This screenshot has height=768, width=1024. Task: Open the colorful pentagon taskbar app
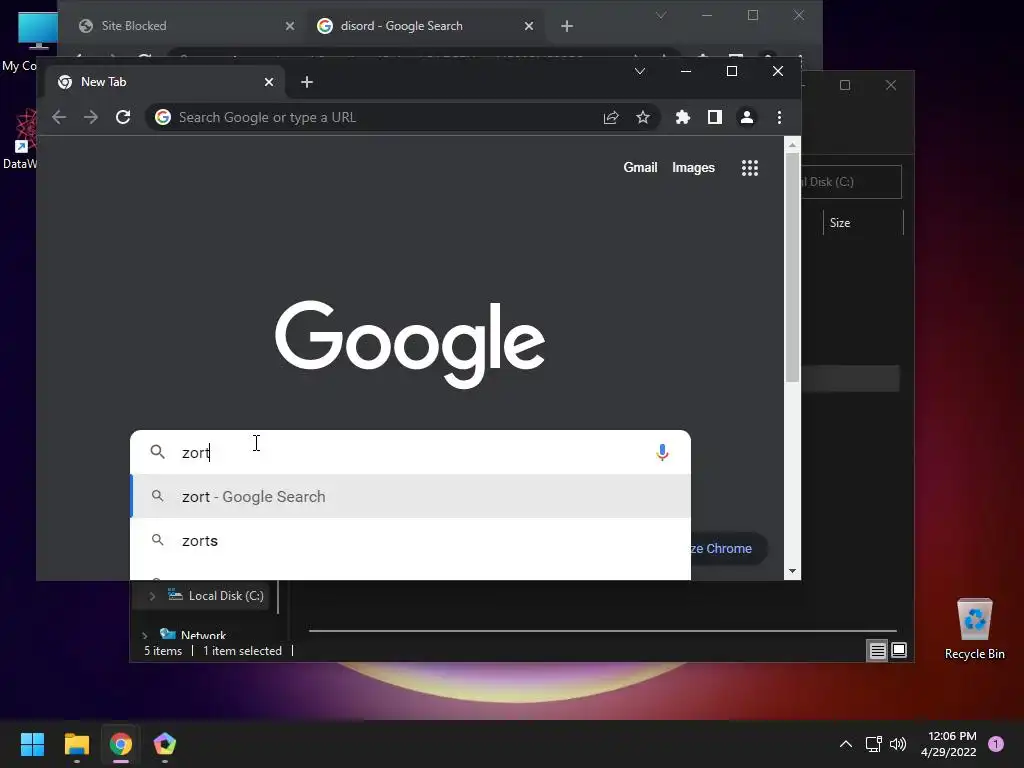[165, 744]
